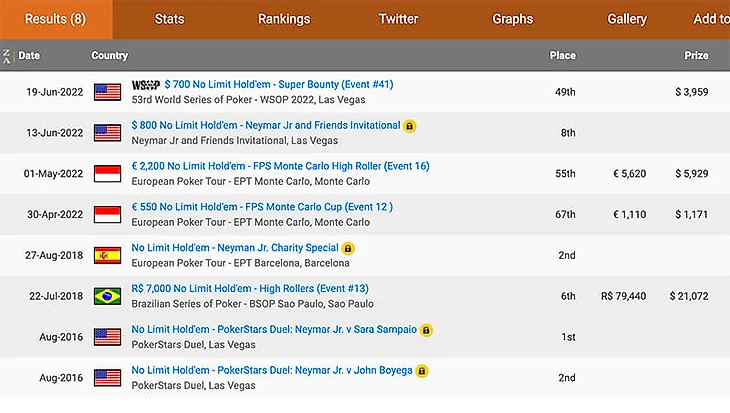Open Neyman Jr. Charity Special event link
Viewport: 730px width, 413px height.
235,248
